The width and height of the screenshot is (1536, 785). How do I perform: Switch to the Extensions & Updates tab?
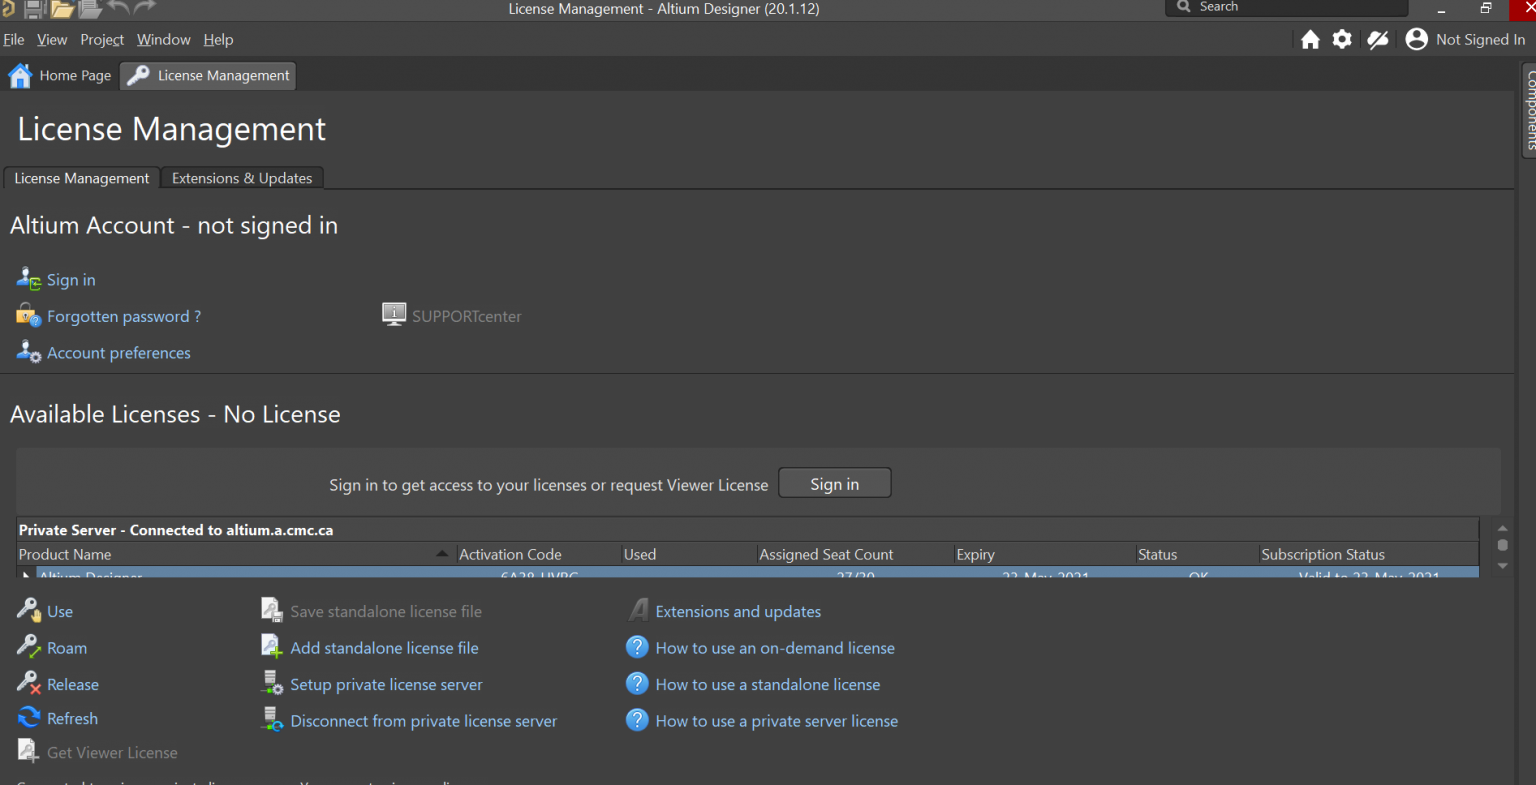tap(242, 178)
